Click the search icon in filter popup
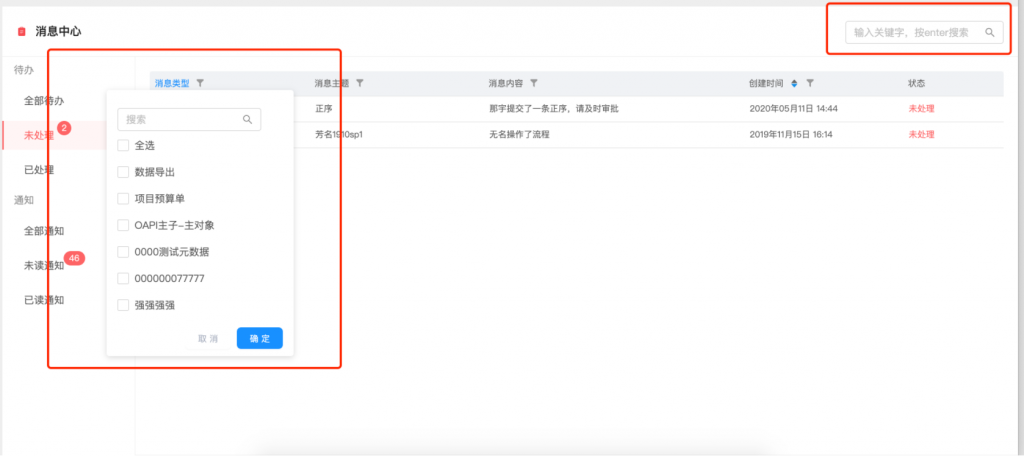 [x=247, y=120]
